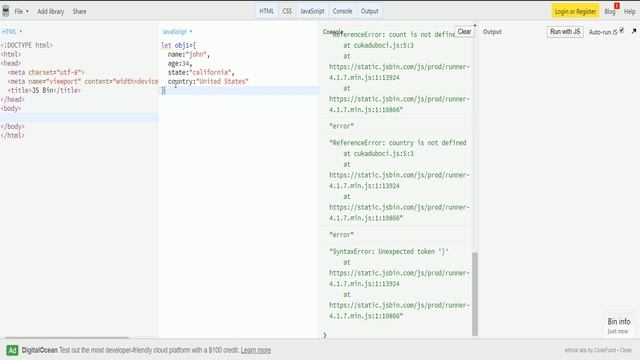The height and width of the screenshot is (360, 640).
Task: Open the Bin info box
Action: pyautogui.click(x=619, y=325)
